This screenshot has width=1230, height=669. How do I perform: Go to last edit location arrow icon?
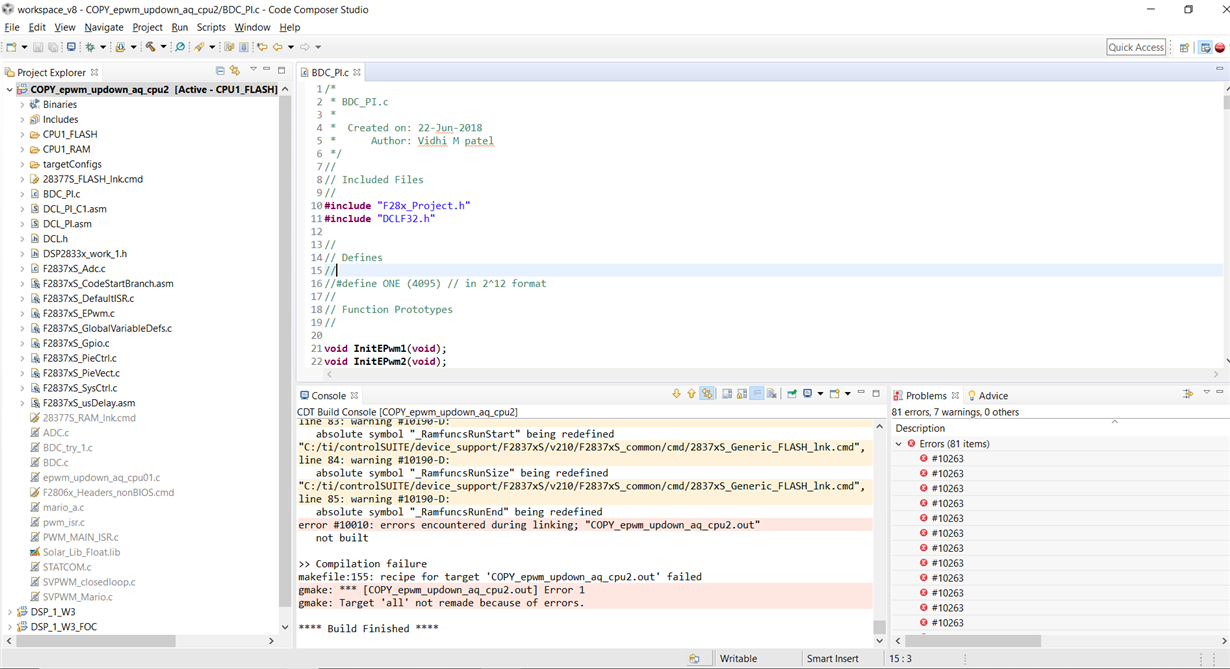pyautogui.click(x=262, y=47)
